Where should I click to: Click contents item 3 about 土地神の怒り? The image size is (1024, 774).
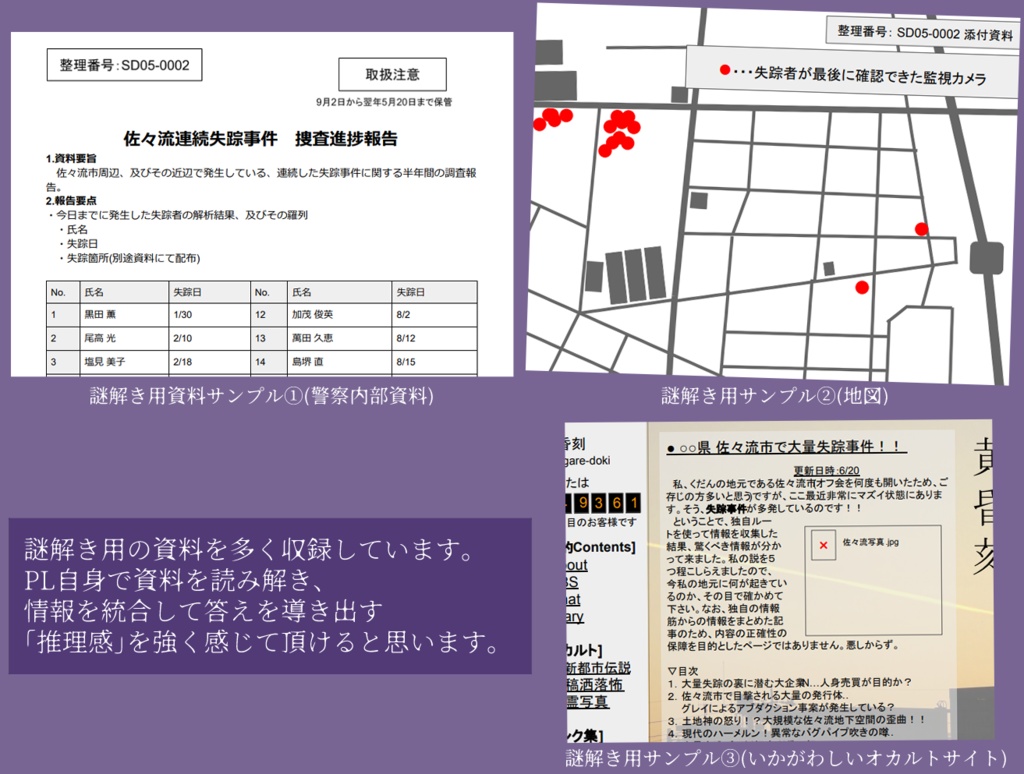[x=797, y=720]
